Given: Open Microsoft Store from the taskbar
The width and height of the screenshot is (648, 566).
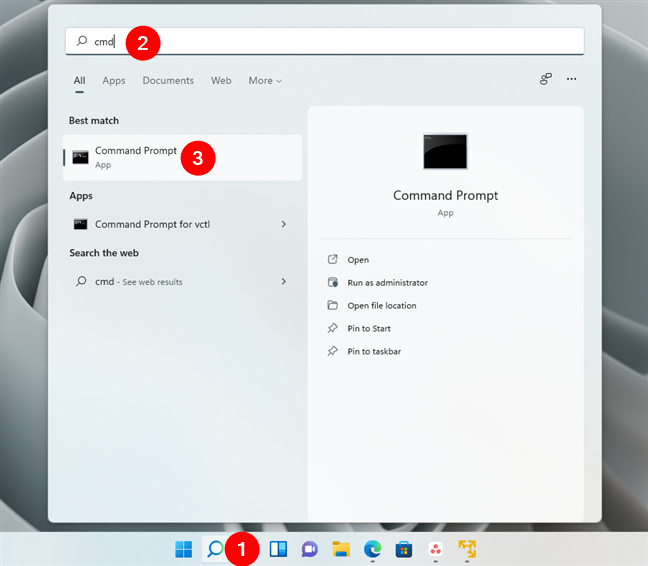Looking at the screenshot, I should click(x=404, y=548).
